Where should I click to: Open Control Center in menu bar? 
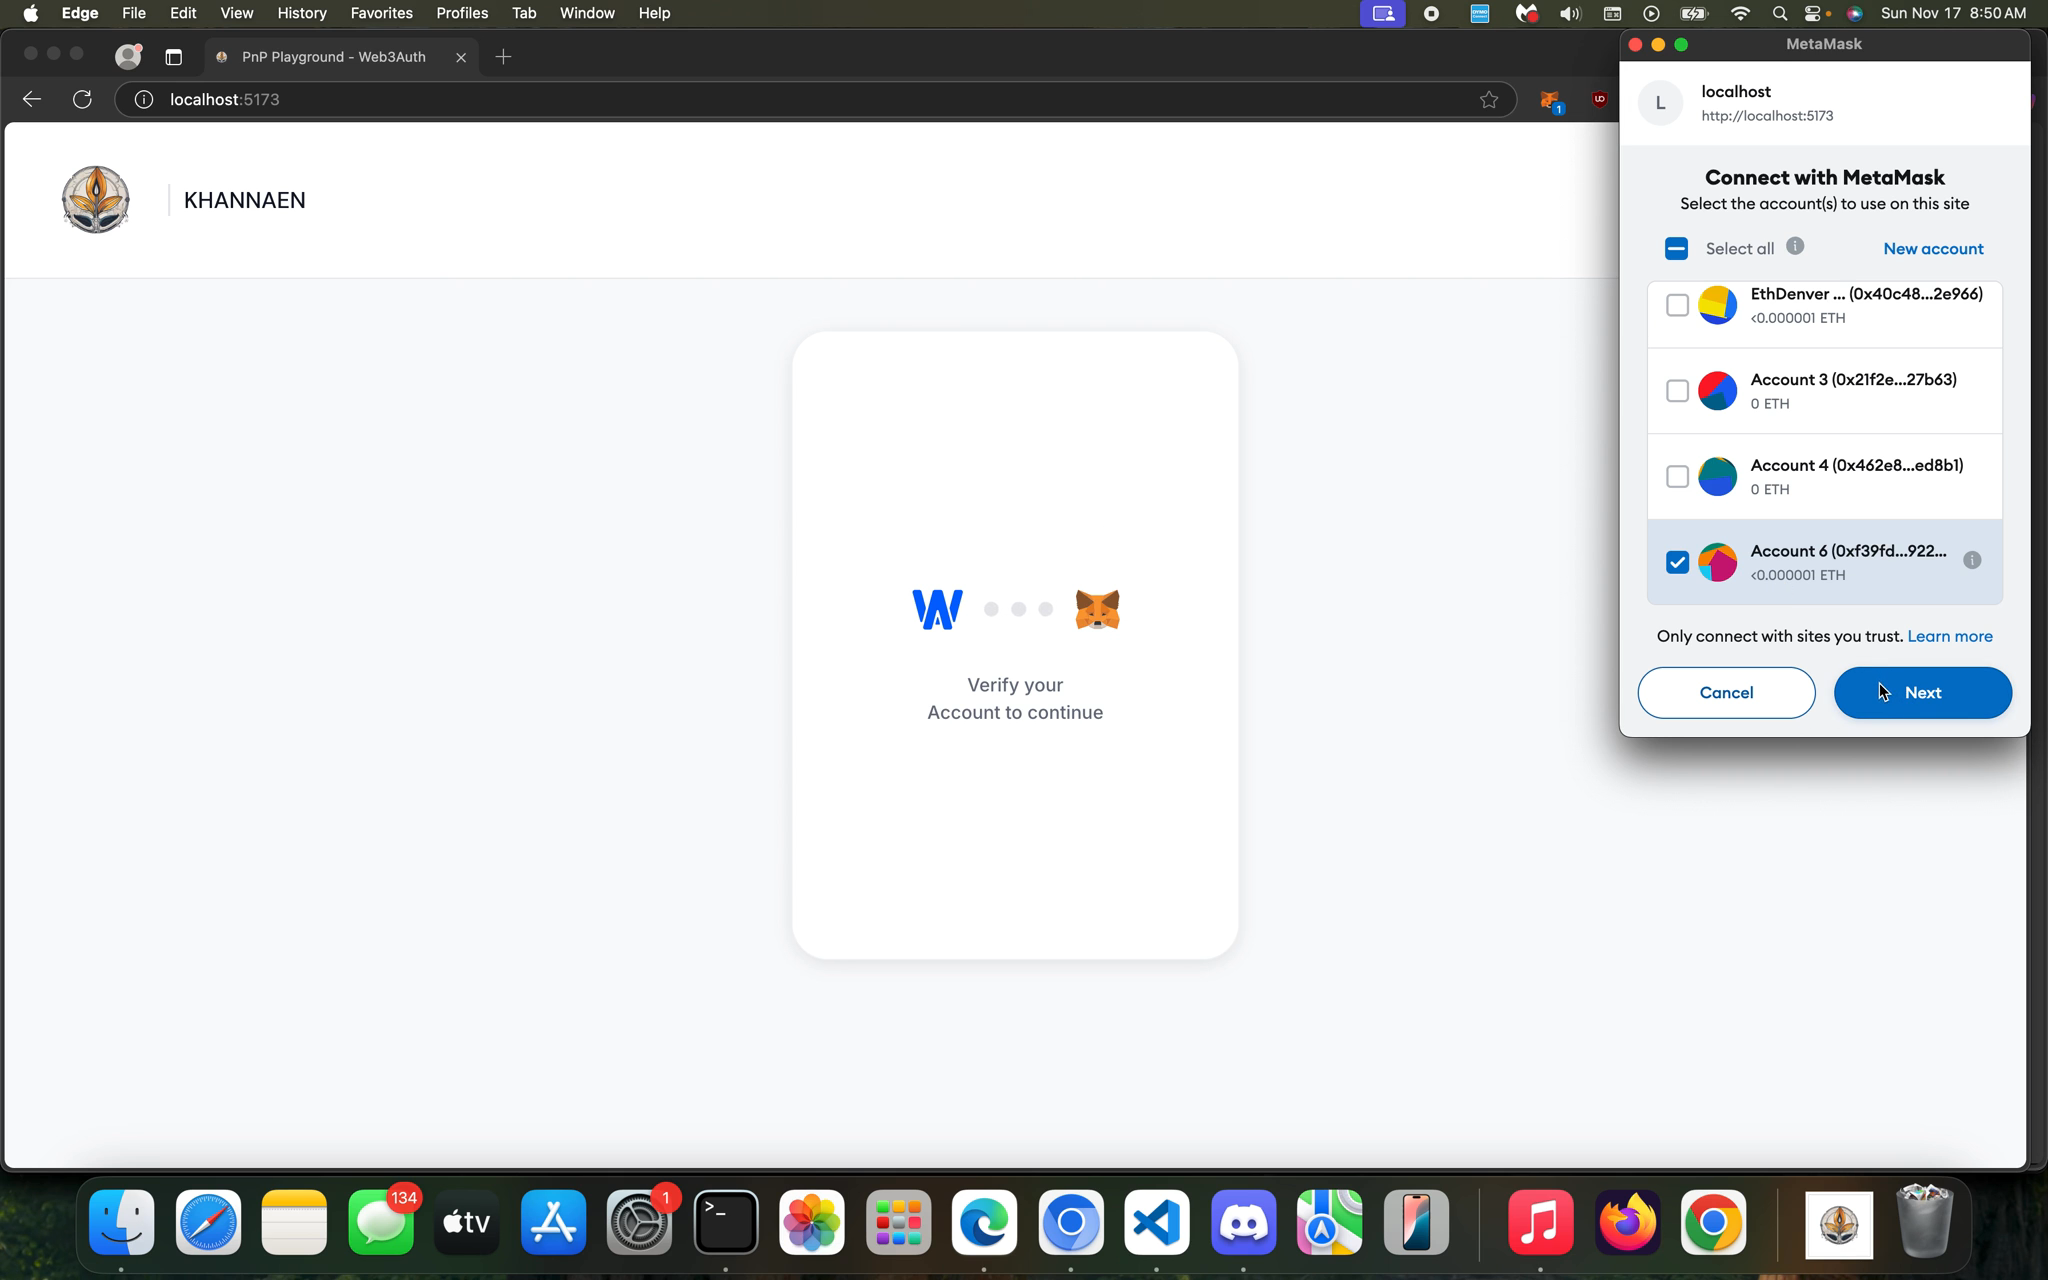pyautogui.click(x=1814, y=13)
